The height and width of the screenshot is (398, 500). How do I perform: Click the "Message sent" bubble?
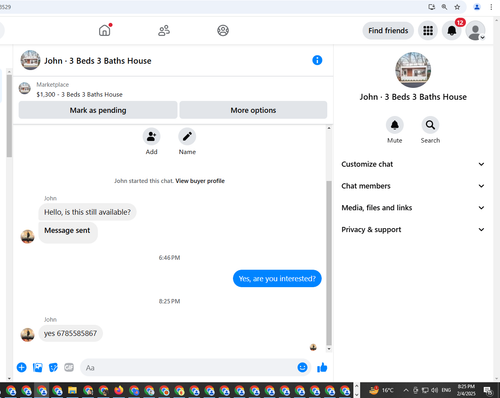coord(68,232)
